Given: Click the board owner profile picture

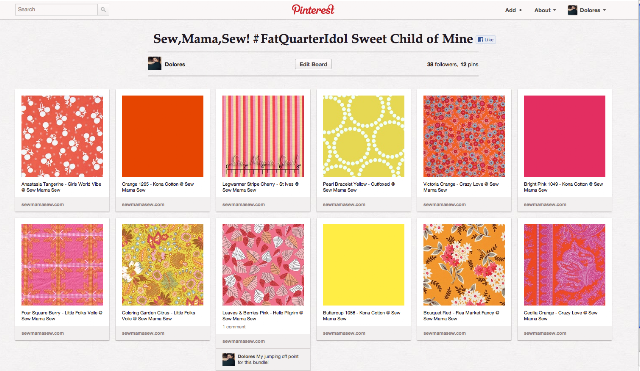Looking at the screenshot, I should tap(154, 64).
